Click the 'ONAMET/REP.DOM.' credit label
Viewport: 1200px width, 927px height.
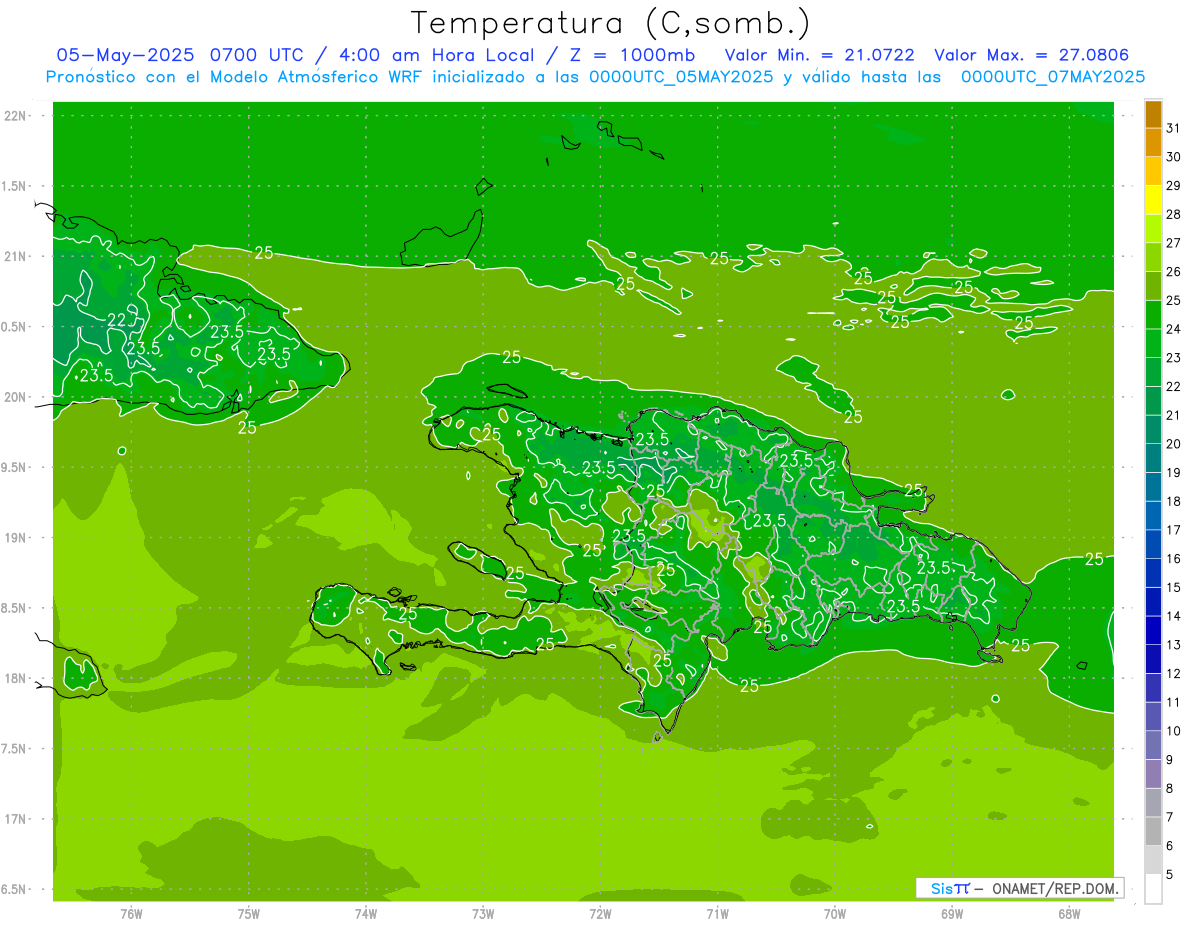[x=1056, y=888]
